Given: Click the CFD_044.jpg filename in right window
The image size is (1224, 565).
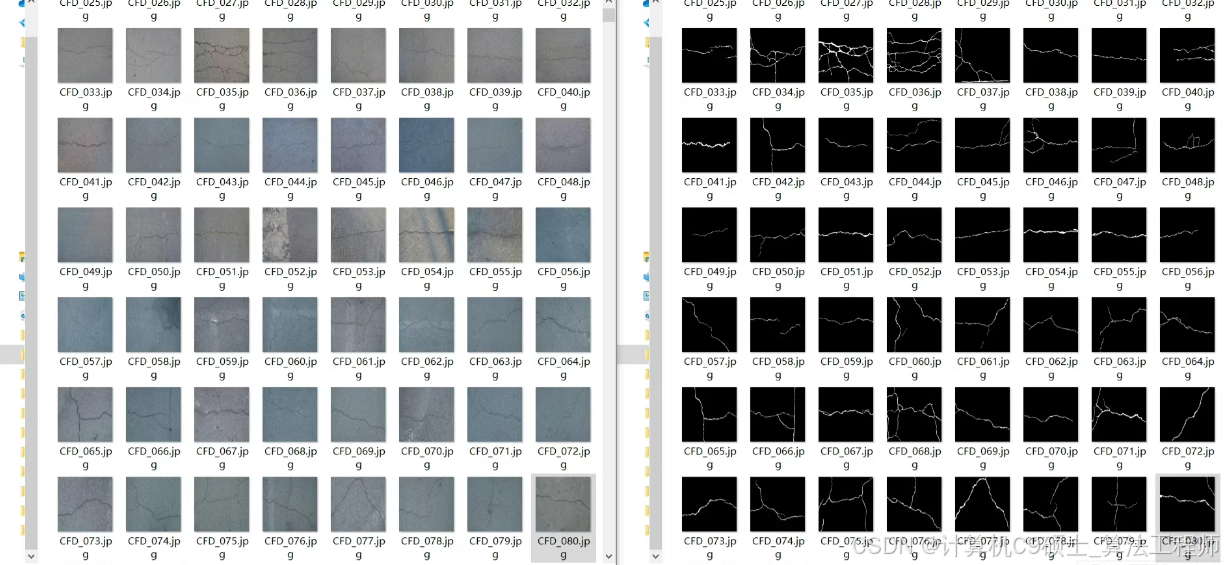Looking at the screenshot, I should 914,188.
